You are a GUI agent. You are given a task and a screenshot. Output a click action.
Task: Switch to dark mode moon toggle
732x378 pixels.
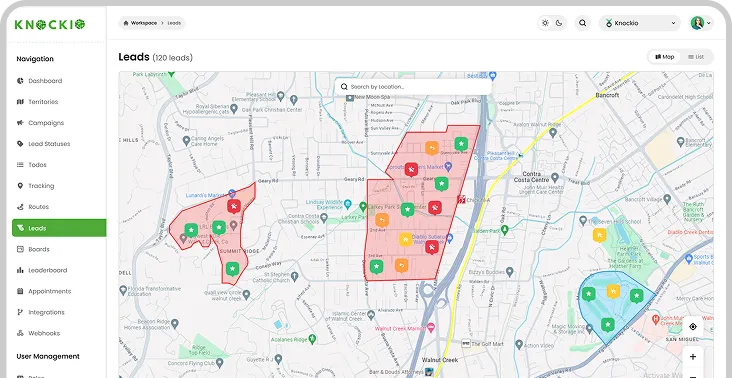(x=559, y=23)
